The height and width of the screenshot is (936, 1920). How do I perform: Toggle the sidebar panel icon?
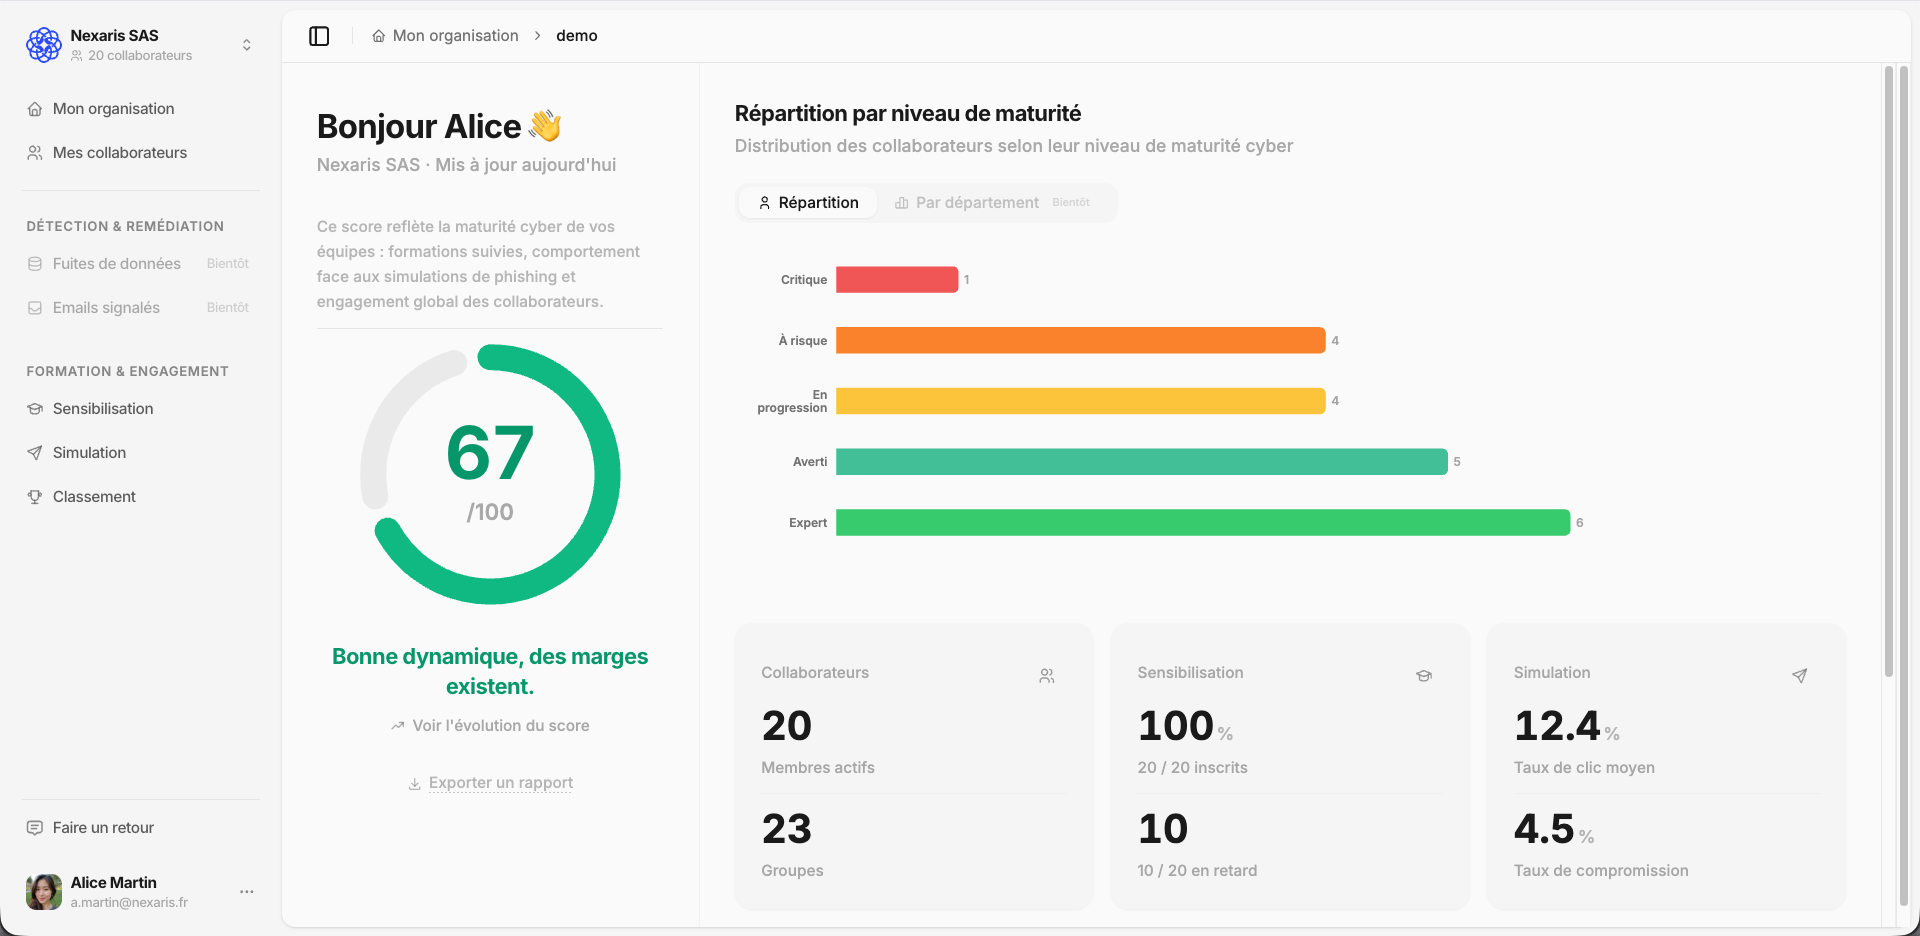coord(319,36)
